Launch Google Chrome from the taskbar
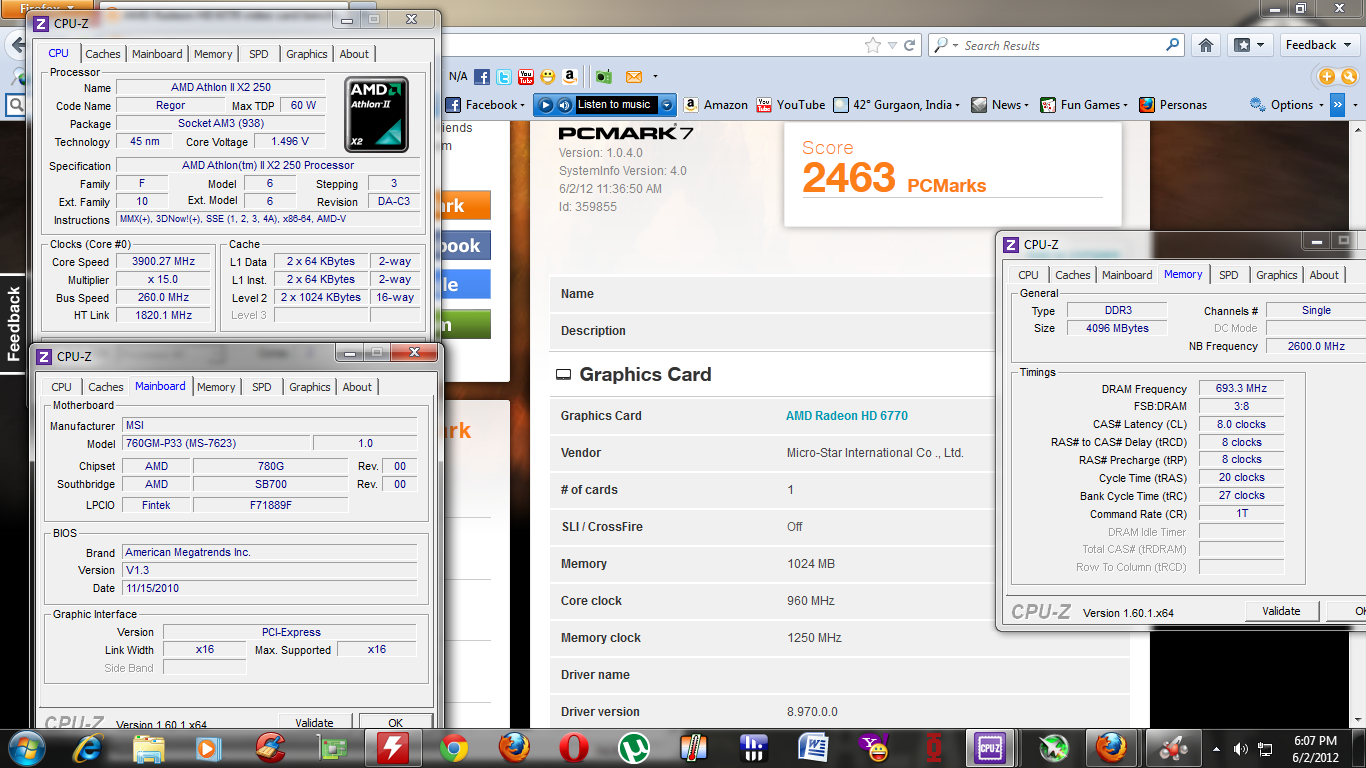 click(454, 747)
